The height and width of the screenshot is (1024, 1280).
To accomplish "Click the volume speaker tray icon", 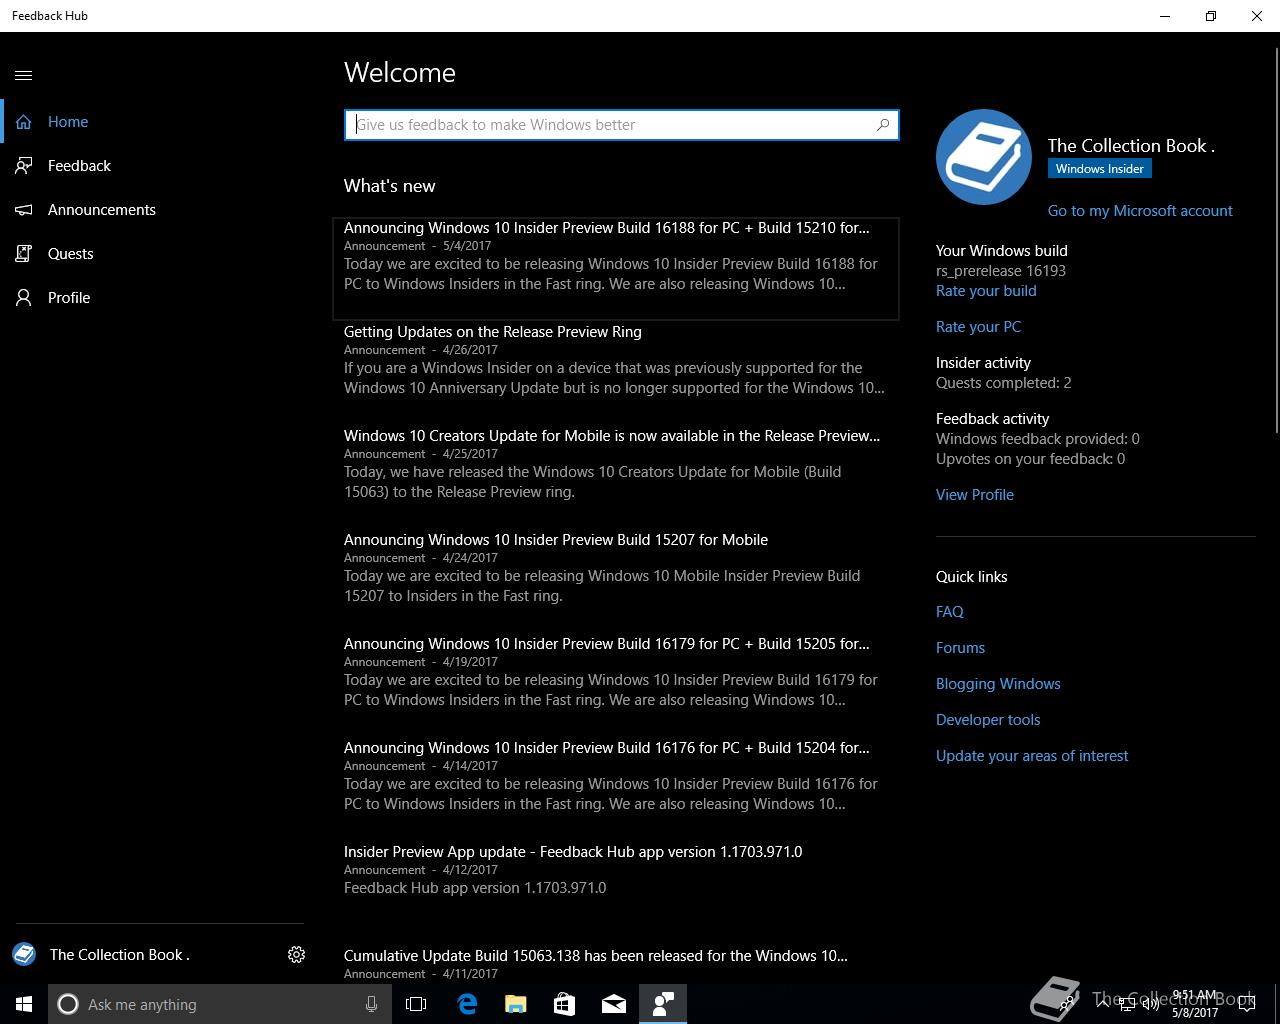I will point(1151,1004).
